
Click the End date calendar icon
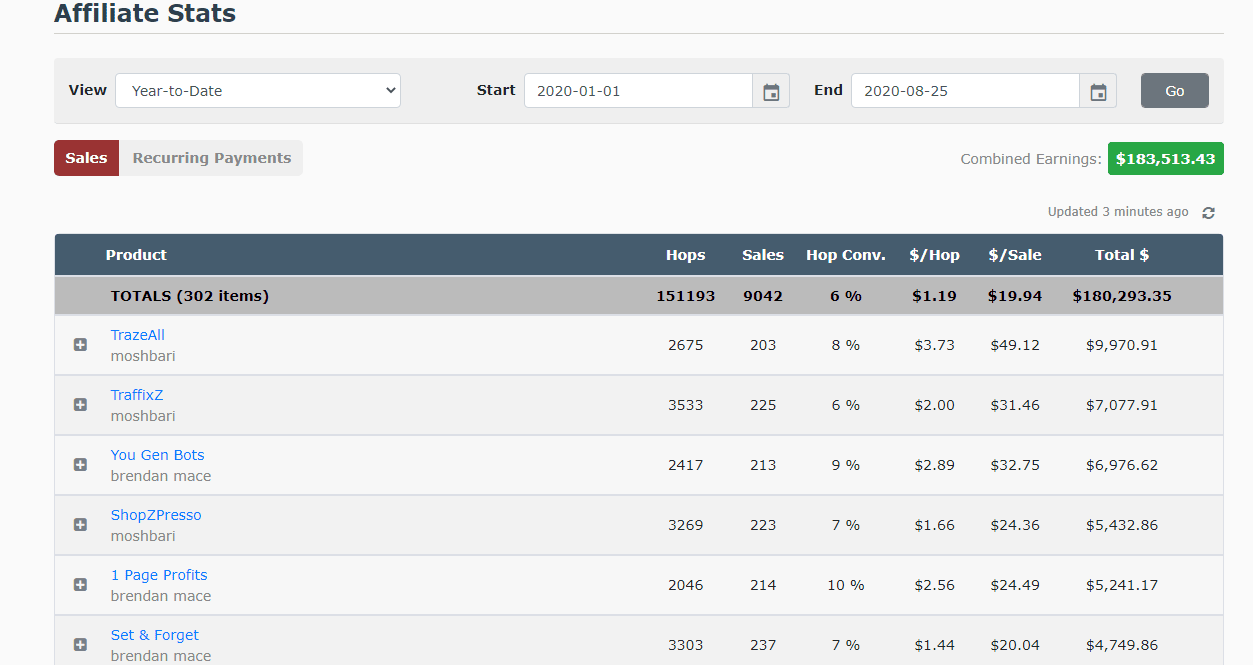pyautogui.click(x=1098, y=91)
